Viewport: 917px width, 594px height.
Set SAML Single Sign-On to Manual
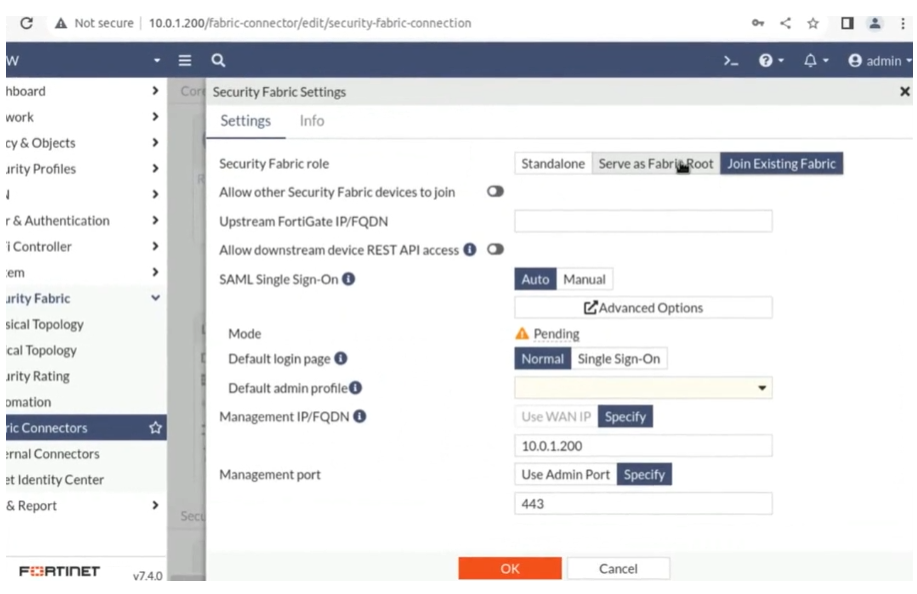coord(584,279)
